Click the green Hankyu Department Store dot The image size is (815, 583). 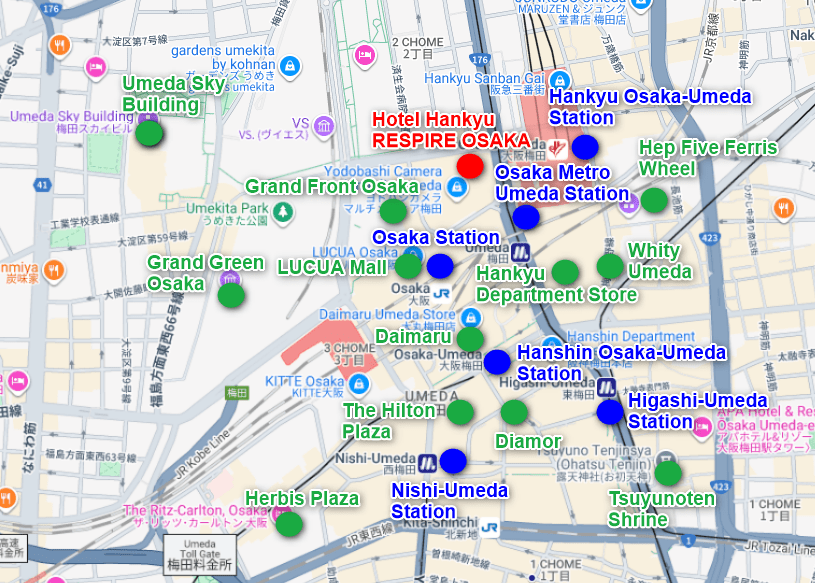coord(565,273)
